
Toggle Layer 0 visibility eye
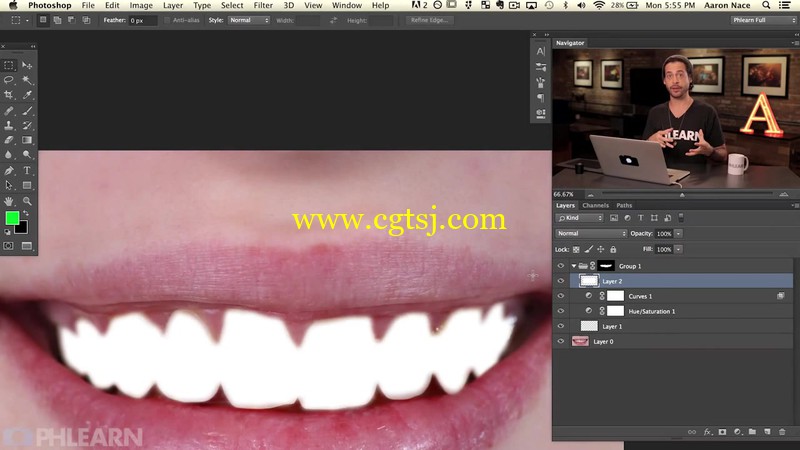pyautogui.click(x=561, y=341)
